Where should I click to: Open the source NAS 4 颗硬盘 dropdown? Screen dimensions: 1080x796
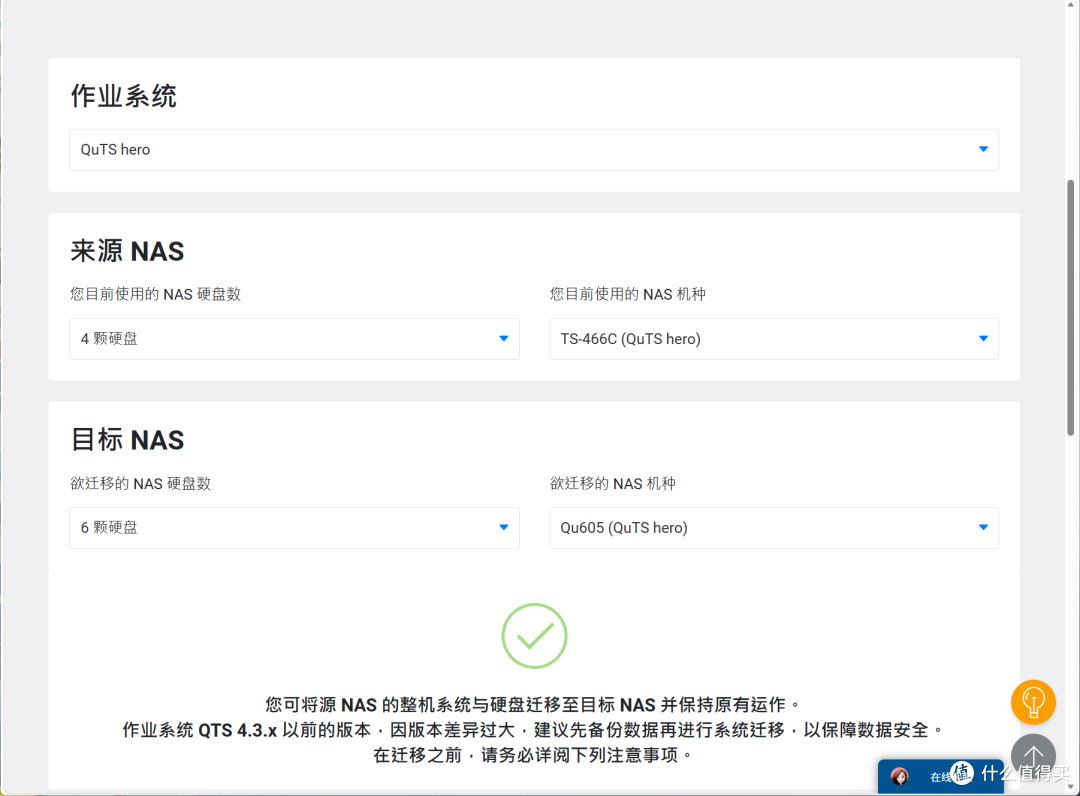pyautogui.click(x=294, y=339)
